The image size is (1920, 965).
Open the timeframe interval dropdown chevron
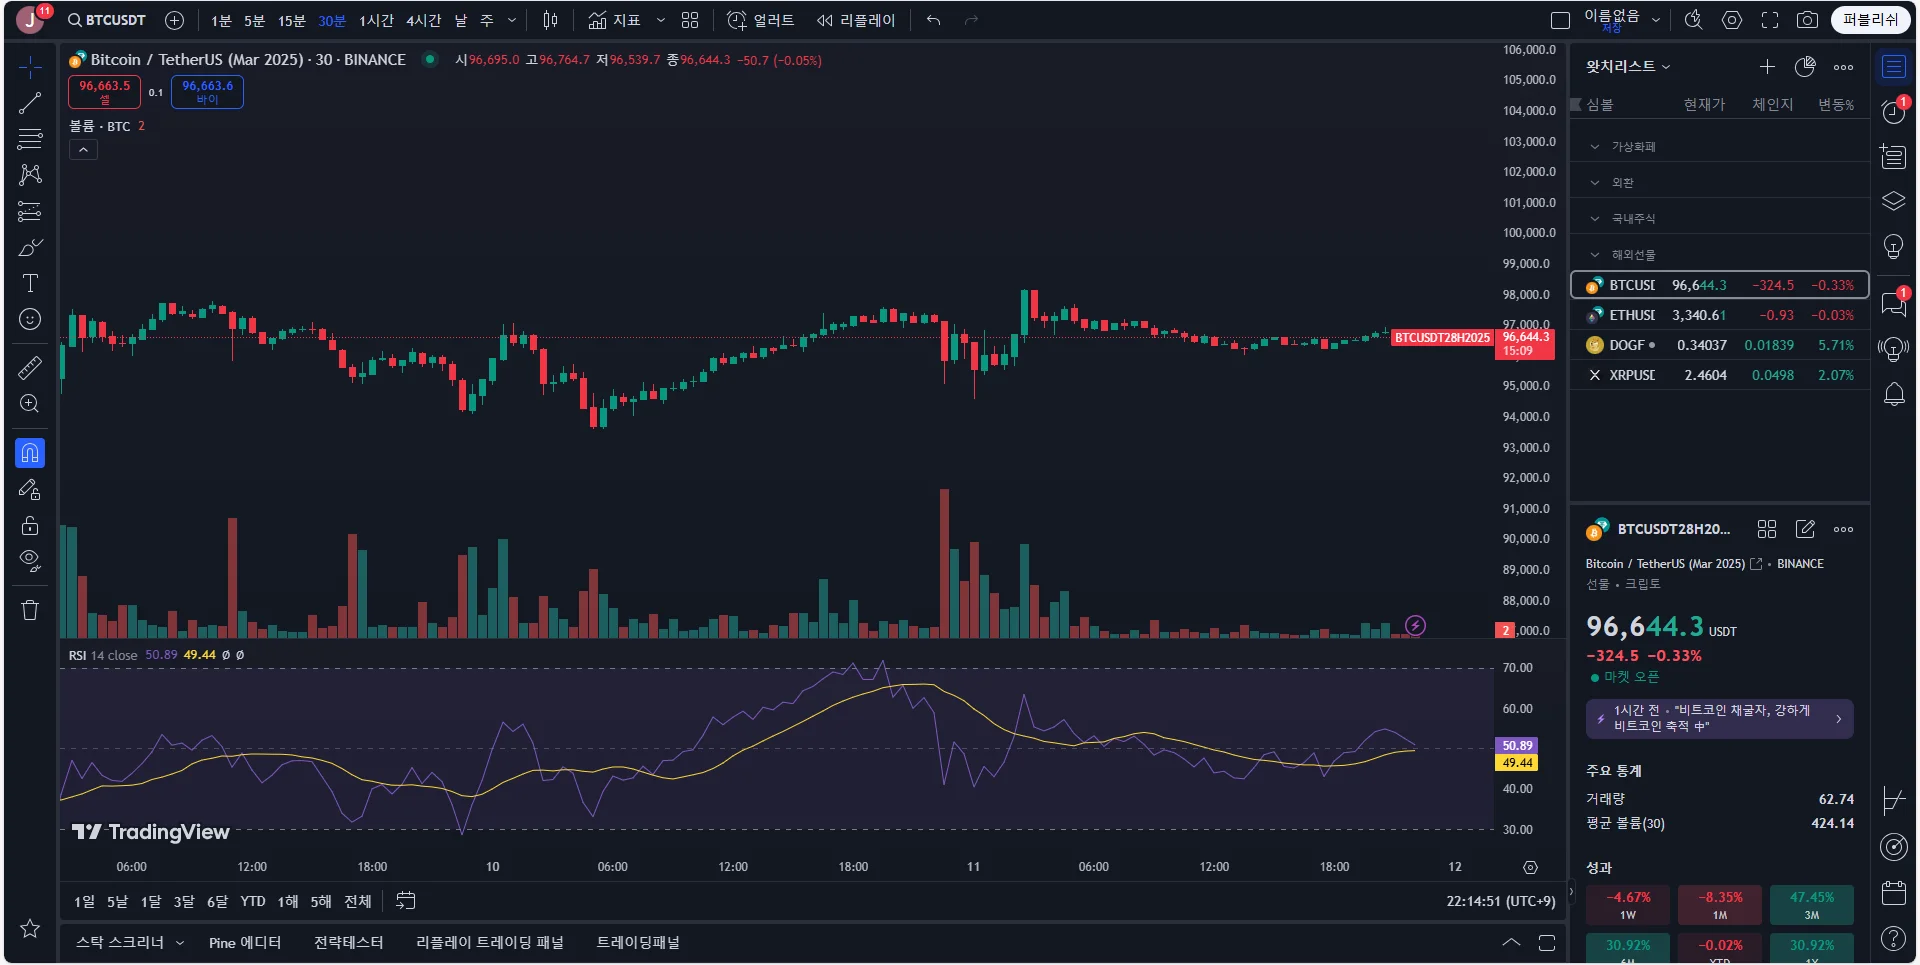coord(512,20)
